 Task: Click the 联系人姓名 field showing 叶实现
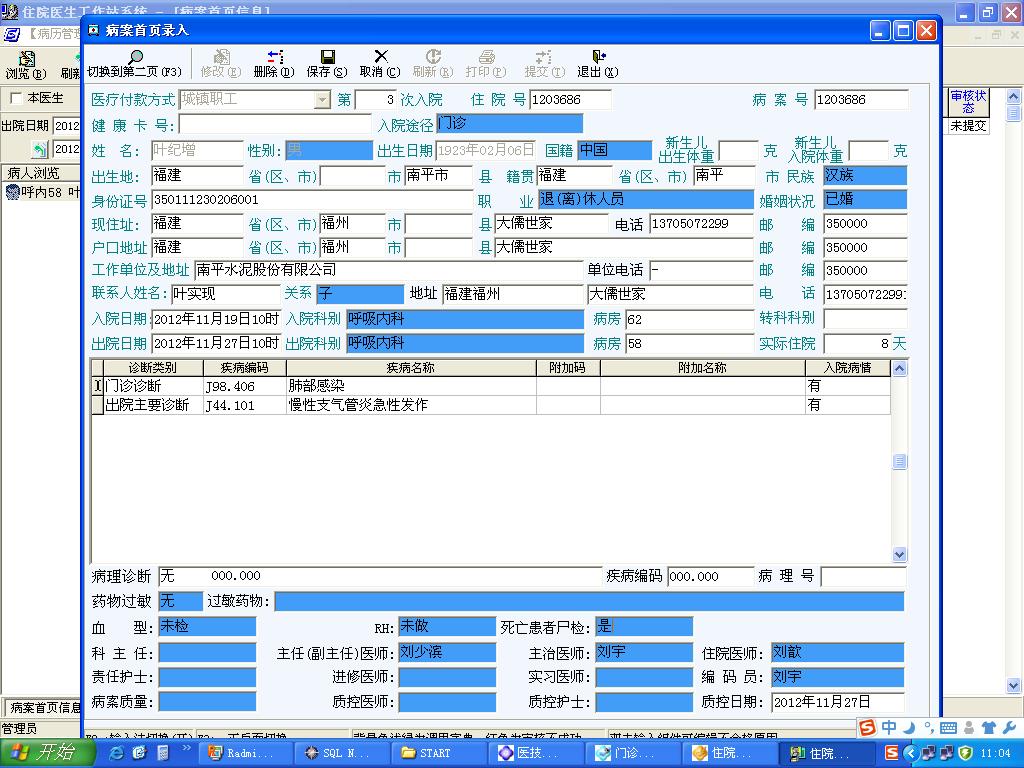225,295
